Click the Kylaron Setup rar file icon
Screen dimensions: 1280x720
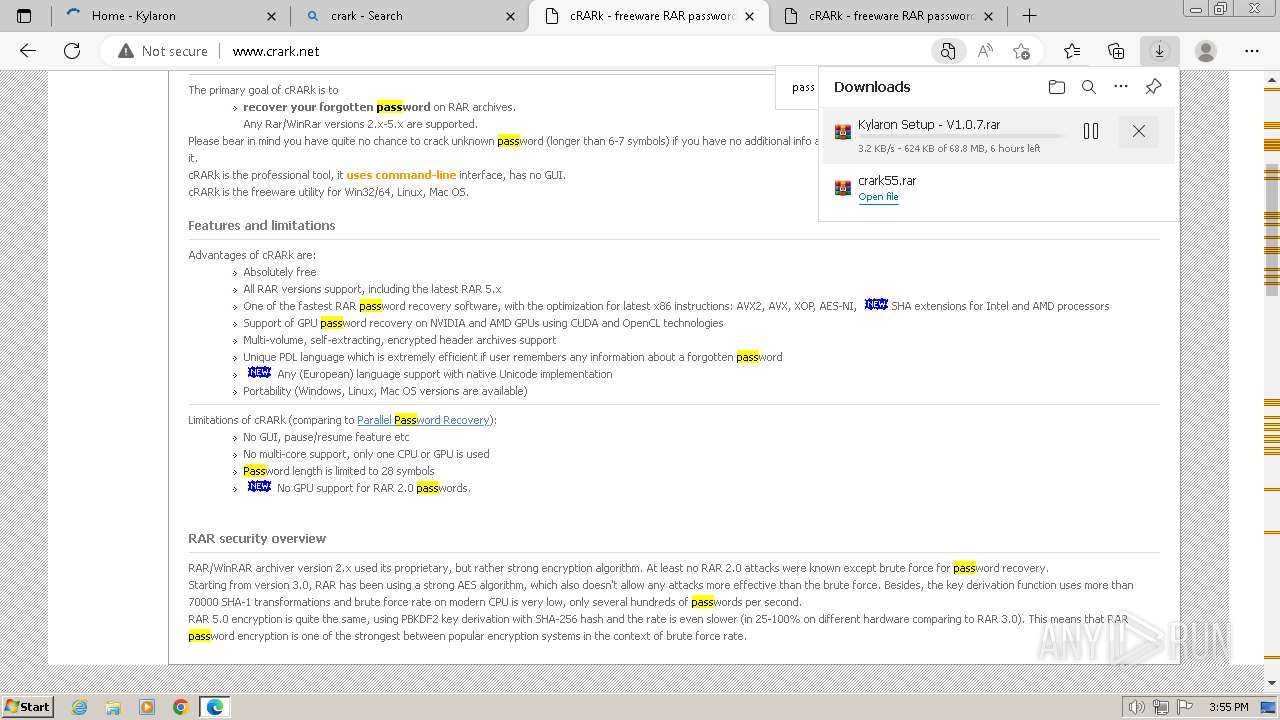pos(842,131)
